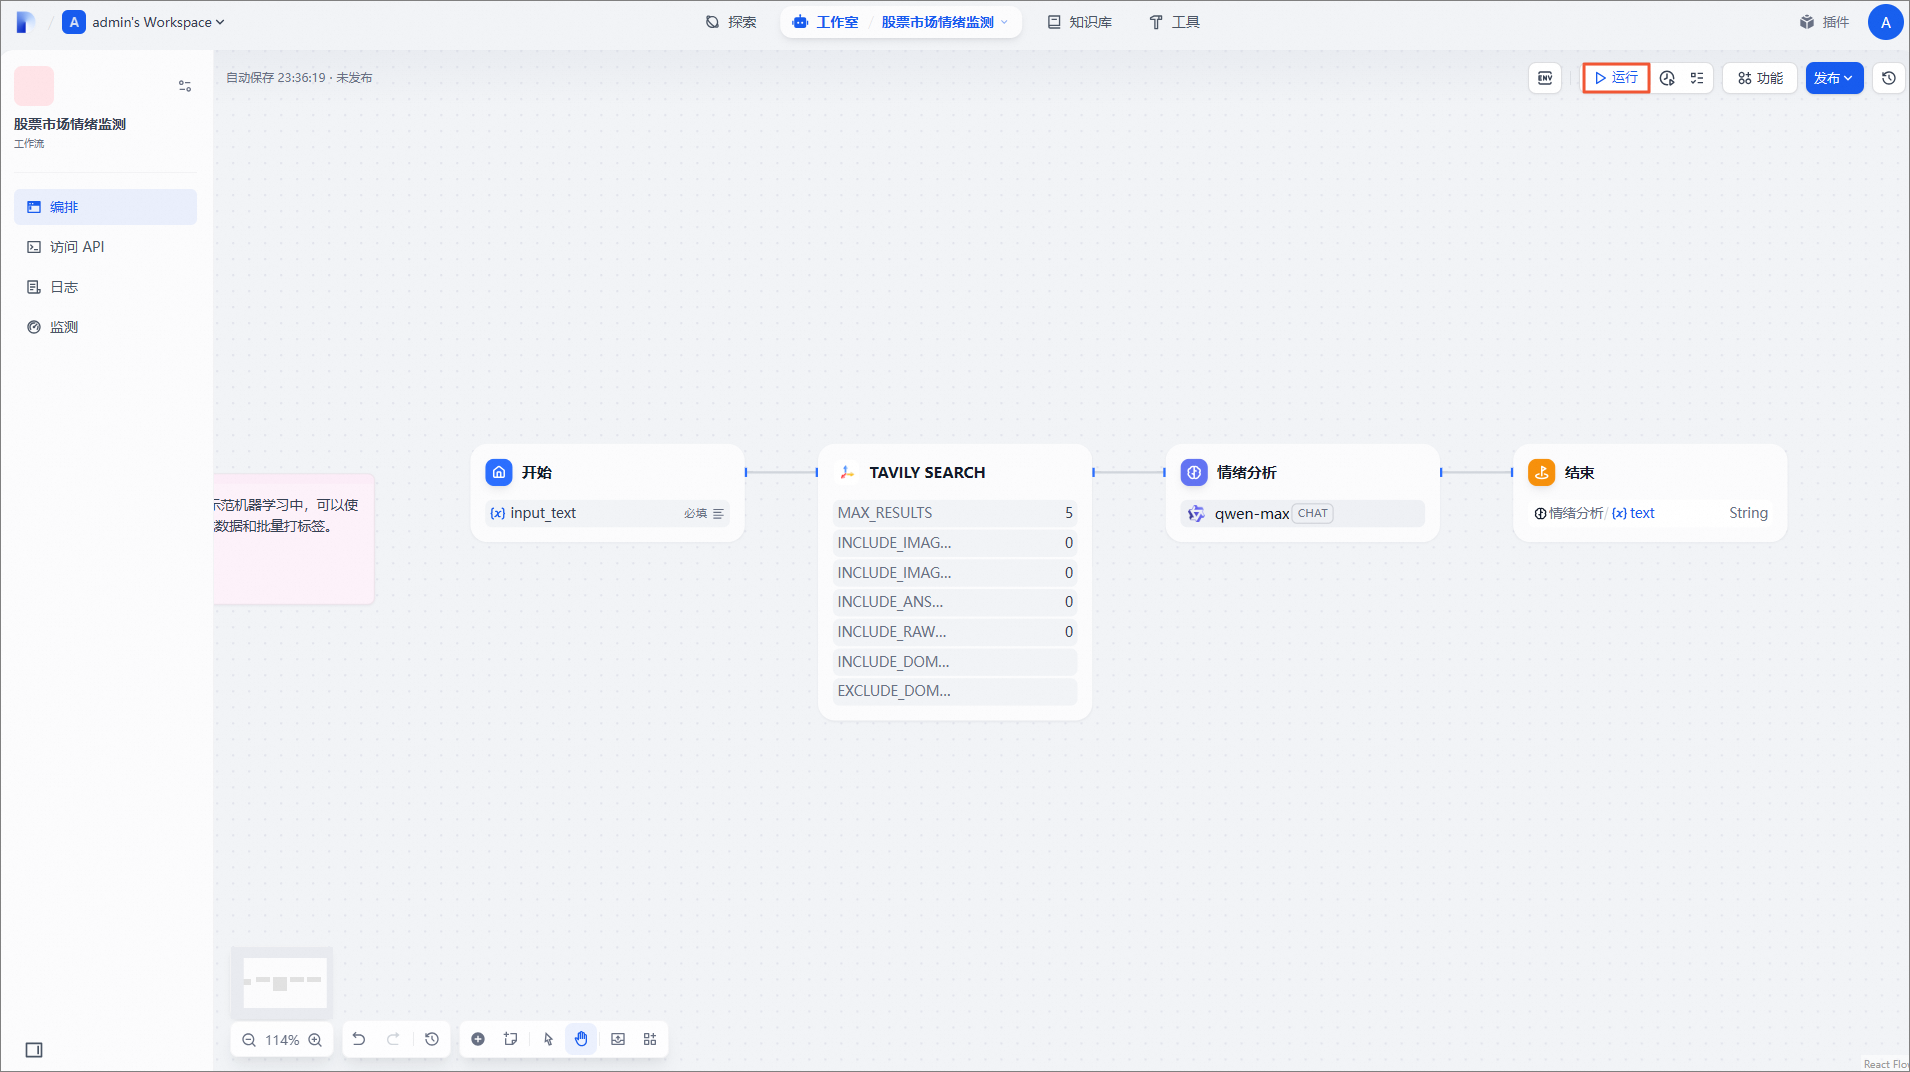This screenshot has width=1910, height=1072.
Task: Select the INCLUDE_DOM... parameter row
Action: [x=955, y=662]
